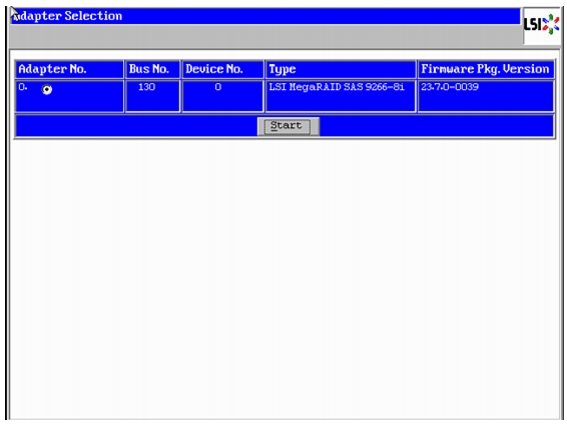The image size is (567, 432).
Task: Click the Bus No. column header
Action: click(x=153, y=69)
